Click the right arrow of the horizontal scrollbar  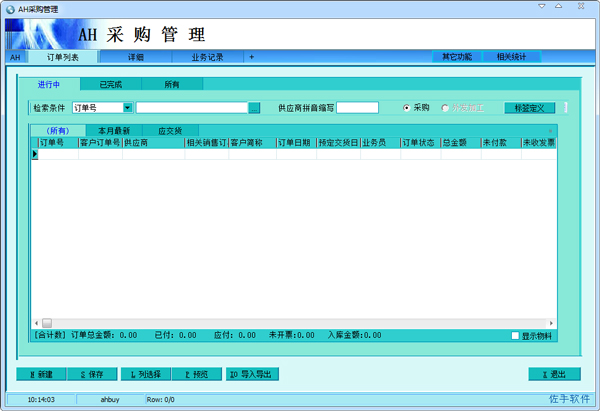point(550,322)
